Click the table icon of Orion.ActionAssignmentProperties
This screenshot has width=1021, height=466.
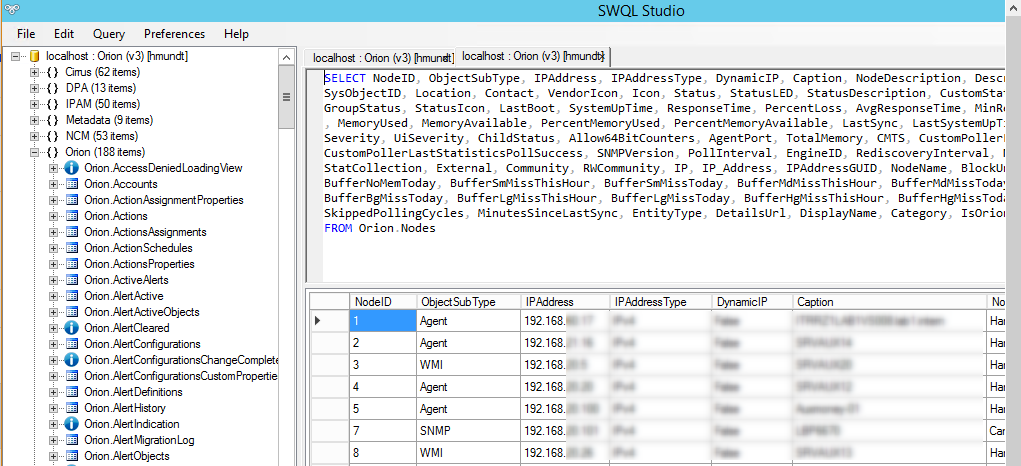(x=72, y=200)
